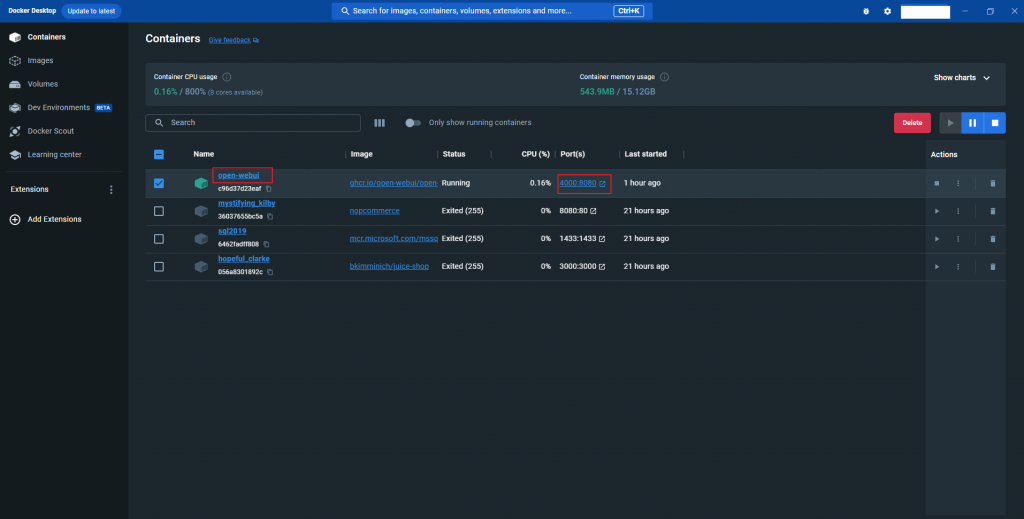The height and width of the screenshot is (519, 1024).
Task: Copy container ID 6462fadff808
Action: [266, 244]
